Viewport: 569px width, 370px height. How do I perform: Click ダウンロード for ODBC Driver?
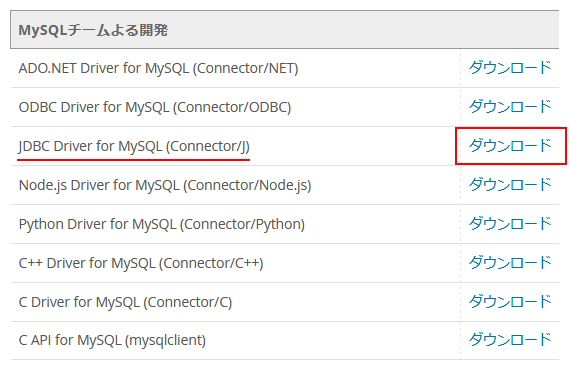click(510, 107)
